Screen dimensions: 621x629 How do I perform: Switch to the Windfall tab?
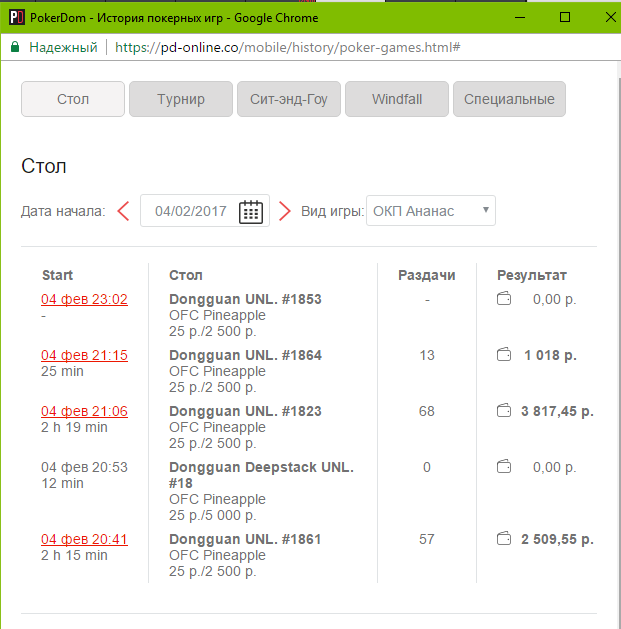click(397, 99)
